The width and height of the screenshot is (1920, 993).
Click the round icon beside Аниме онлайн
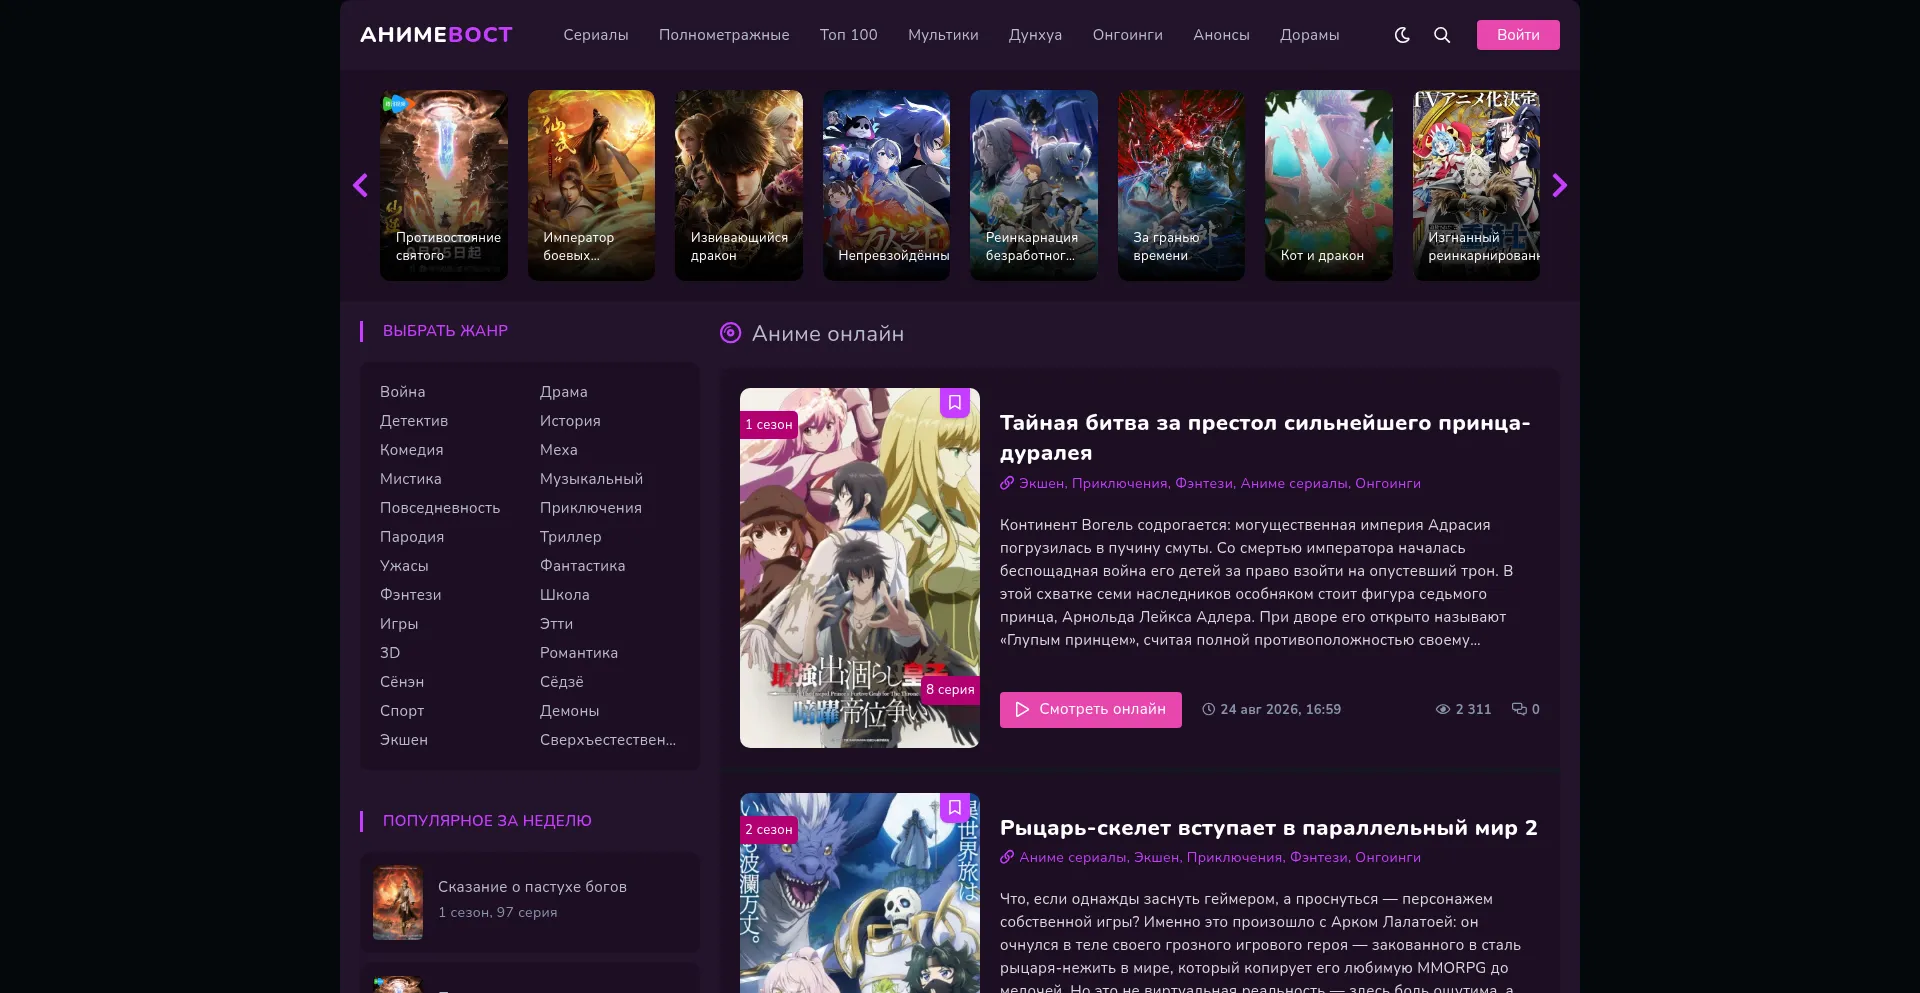pos(731,333)
